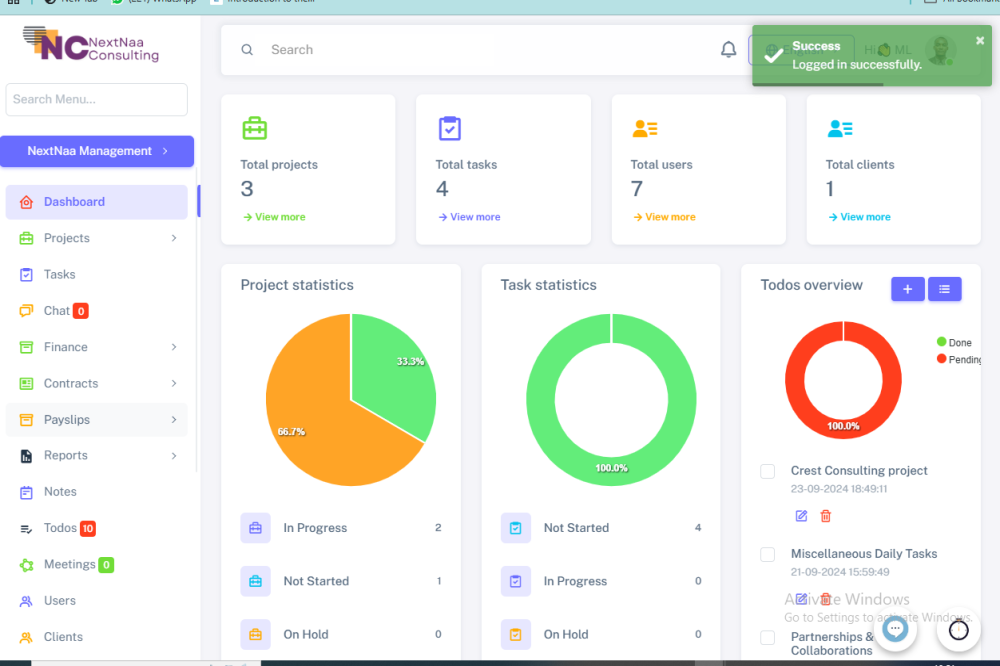Edit the Crest Consulting project todo
Image resolution: width=1000 pixels, height=666 pixels.
(x=802, y=515)
